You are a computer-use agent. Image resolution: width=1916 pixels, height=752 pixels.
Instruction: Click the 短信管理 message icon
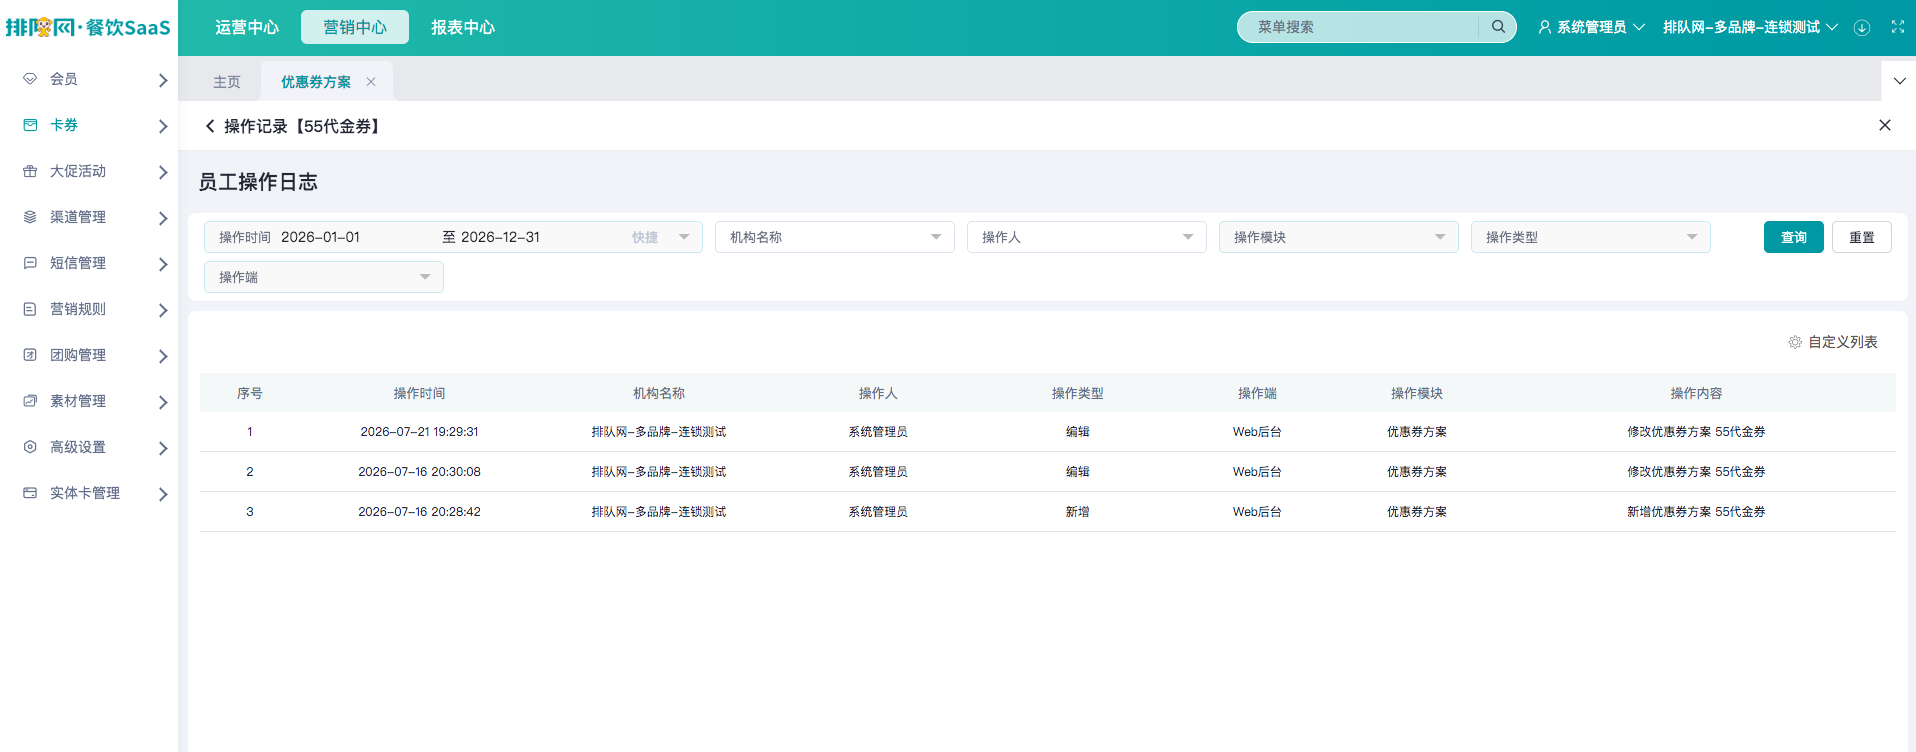pos(30,263)
